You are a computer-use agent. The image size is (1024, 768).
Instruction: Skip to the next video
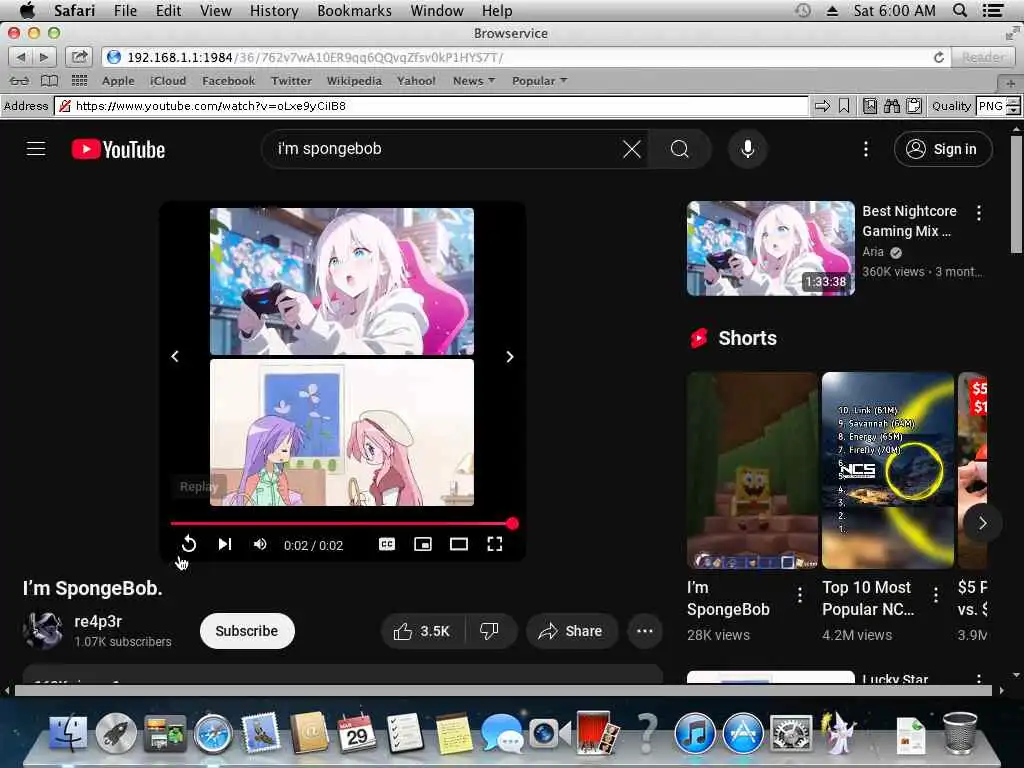[225, 544]
